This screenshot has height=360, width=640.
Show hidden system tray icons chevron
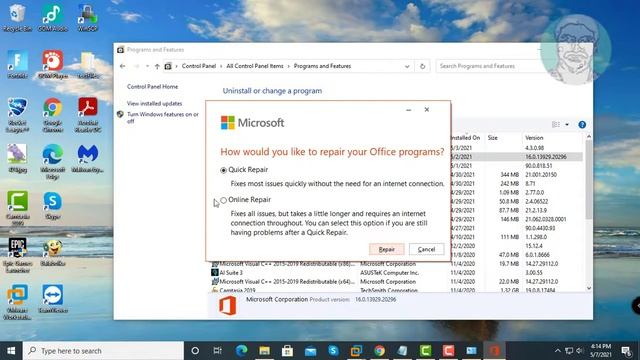pos(557,351)
